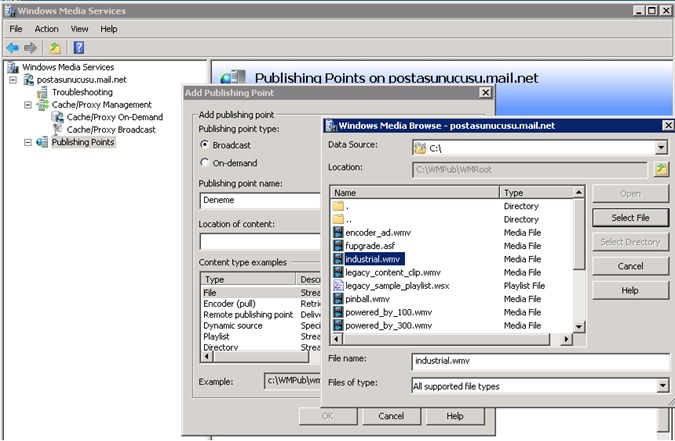Select the pinball.wmv file in list
The image size is (675, 441).
[x=368, y=298]
